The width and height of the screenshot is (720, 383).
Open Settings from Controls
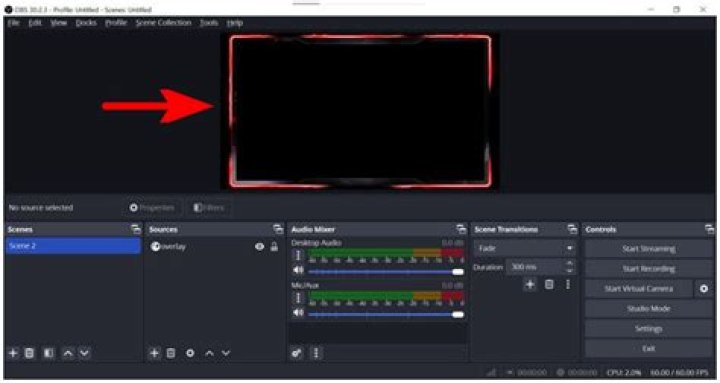(649, 328)
